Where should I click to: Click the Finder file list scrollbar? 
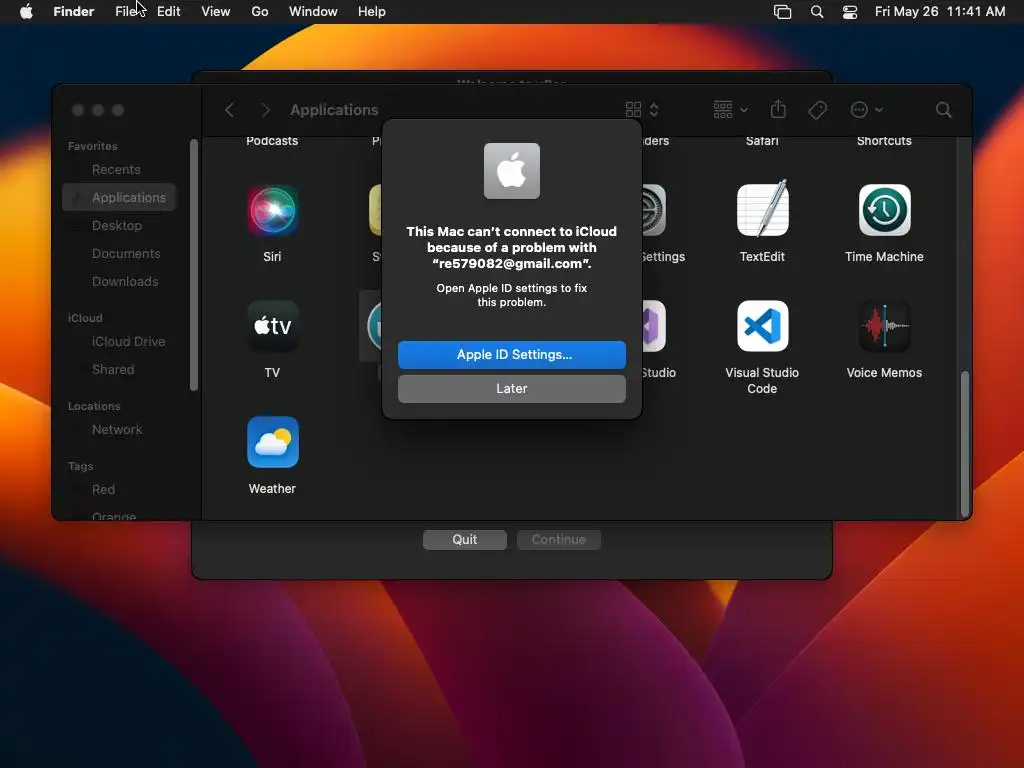(965, 444)
